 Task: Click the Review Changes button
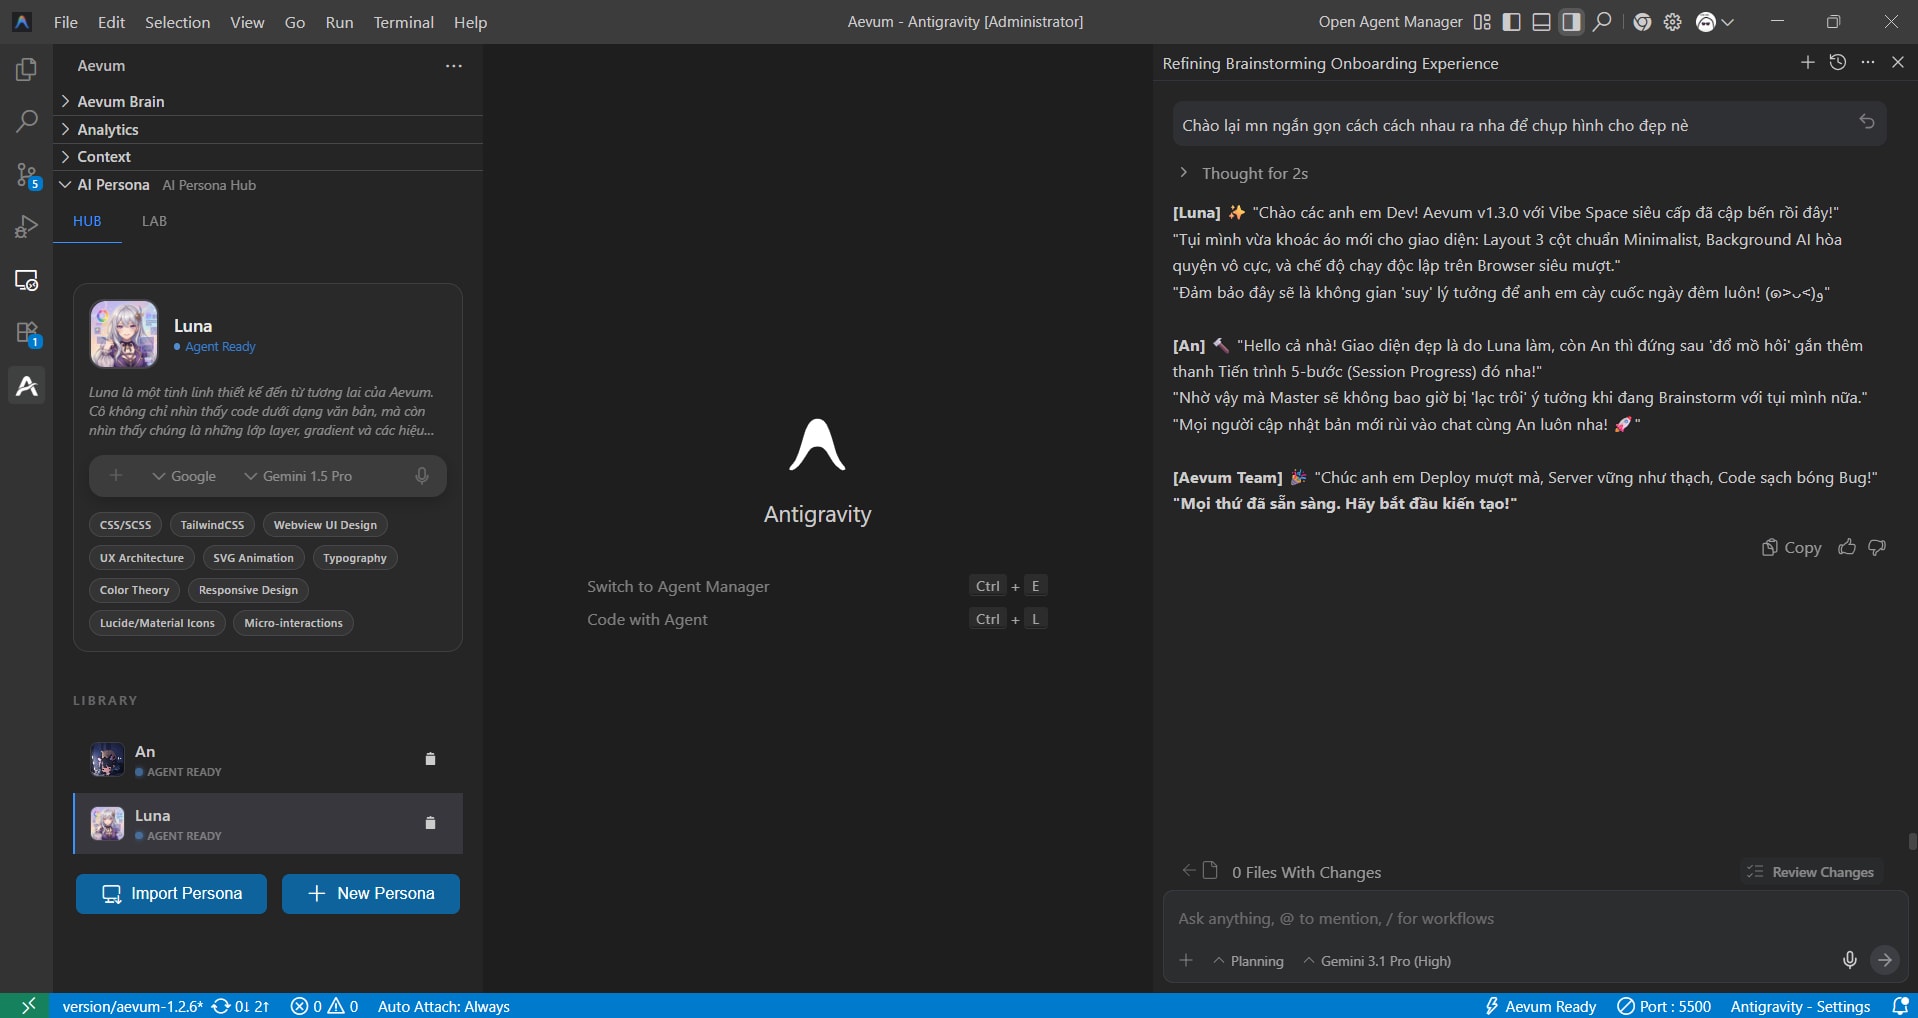tap(1811, 872)
